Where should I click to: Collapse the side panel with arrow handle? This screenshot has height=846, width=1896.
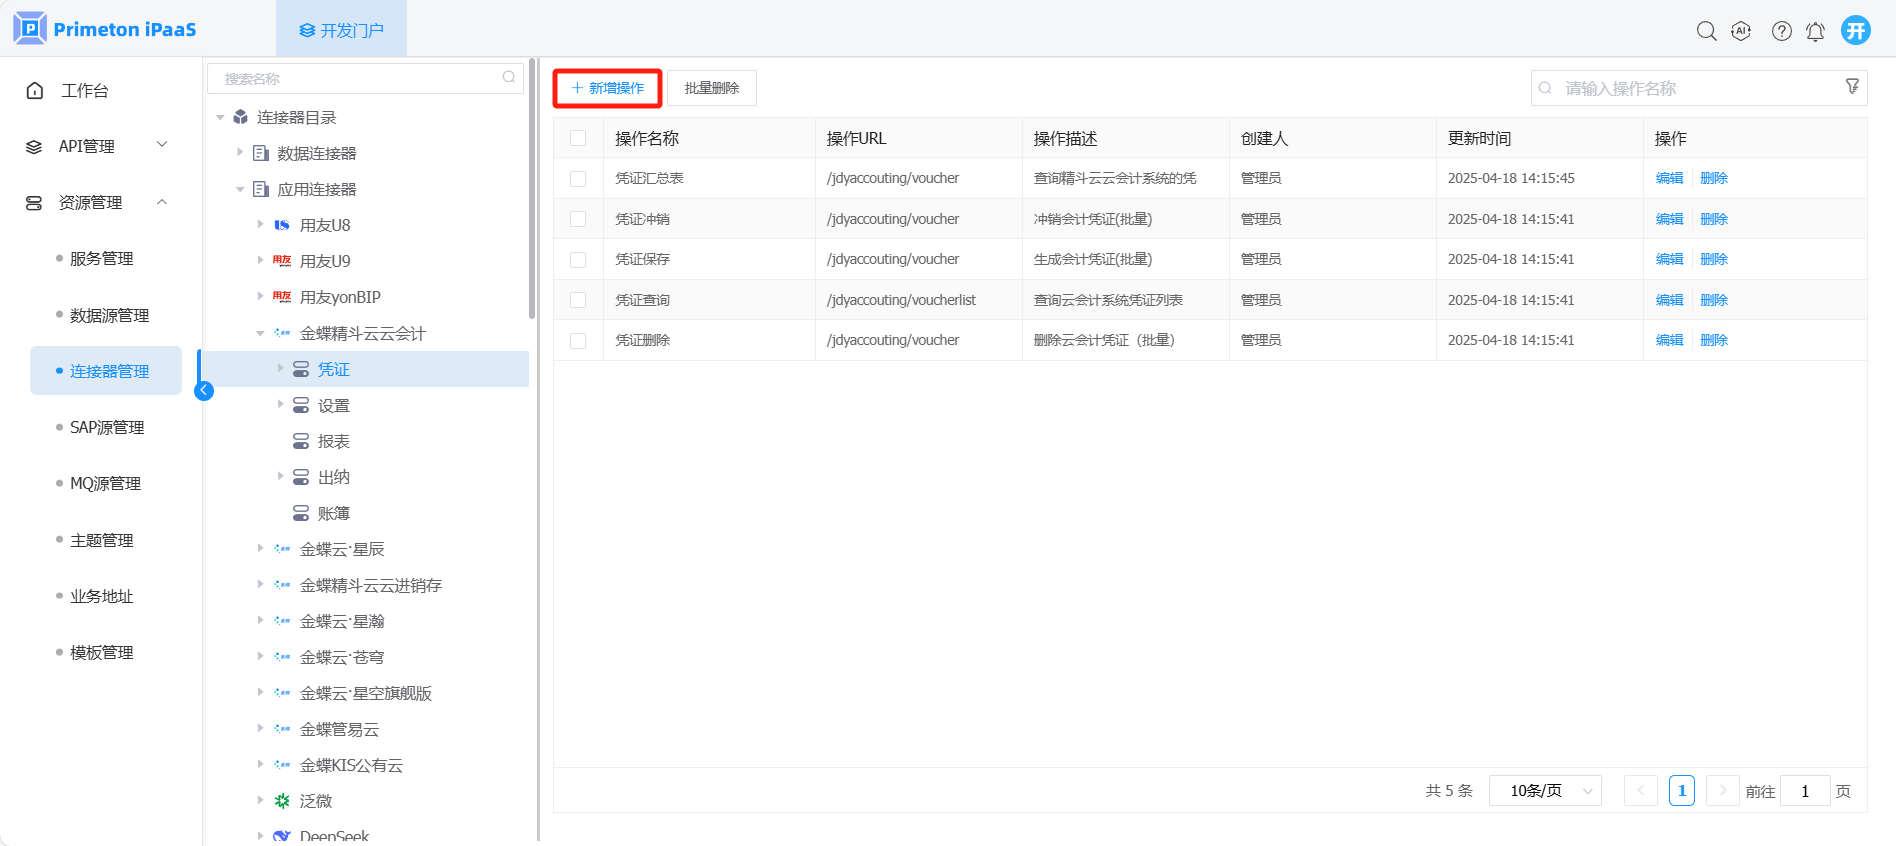(x=204, y=390)
